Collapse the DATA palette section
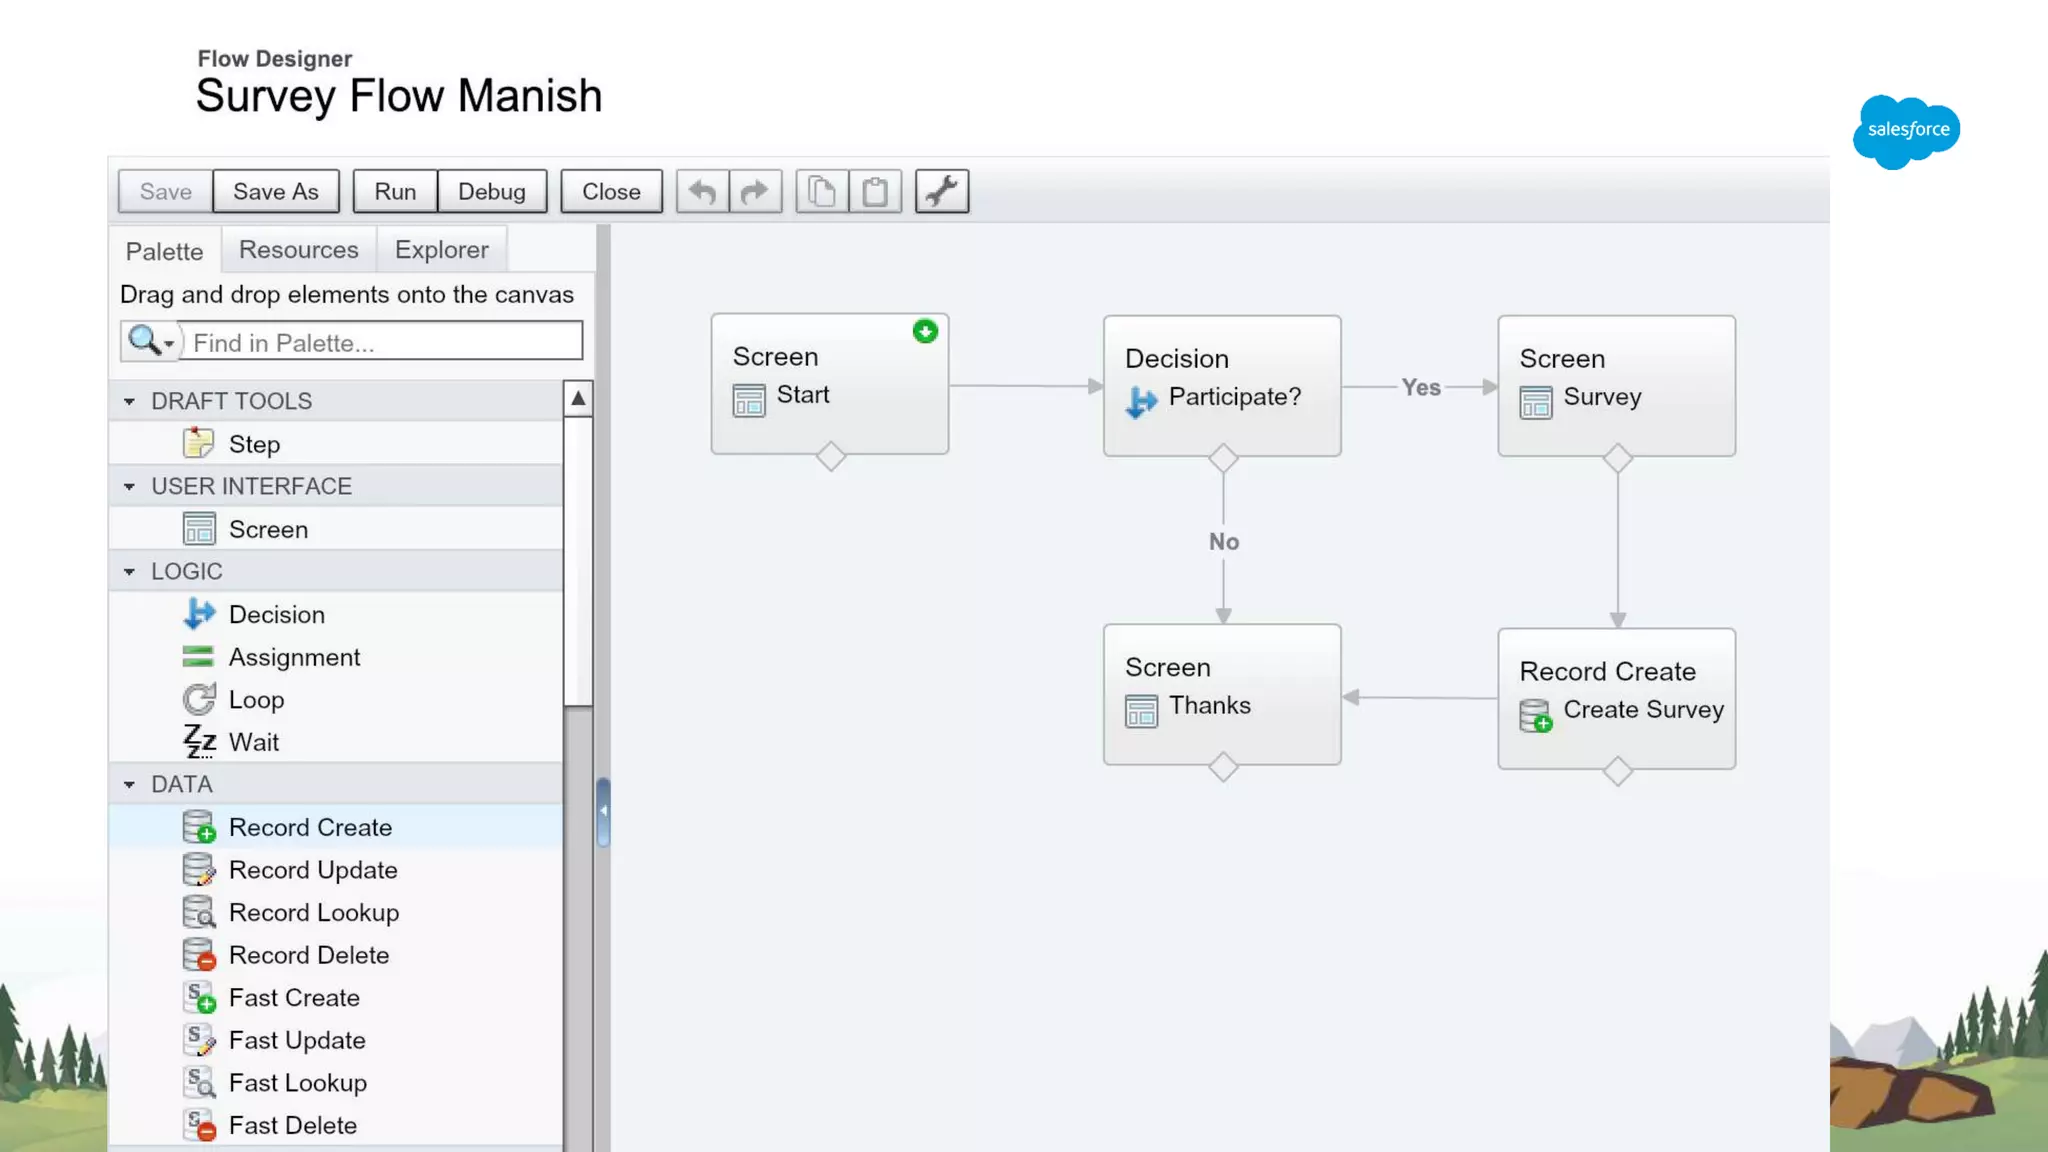Image resolution: width=2048 pixels, height=1152 pixels. pyautogui.click(x=129, y=785)
